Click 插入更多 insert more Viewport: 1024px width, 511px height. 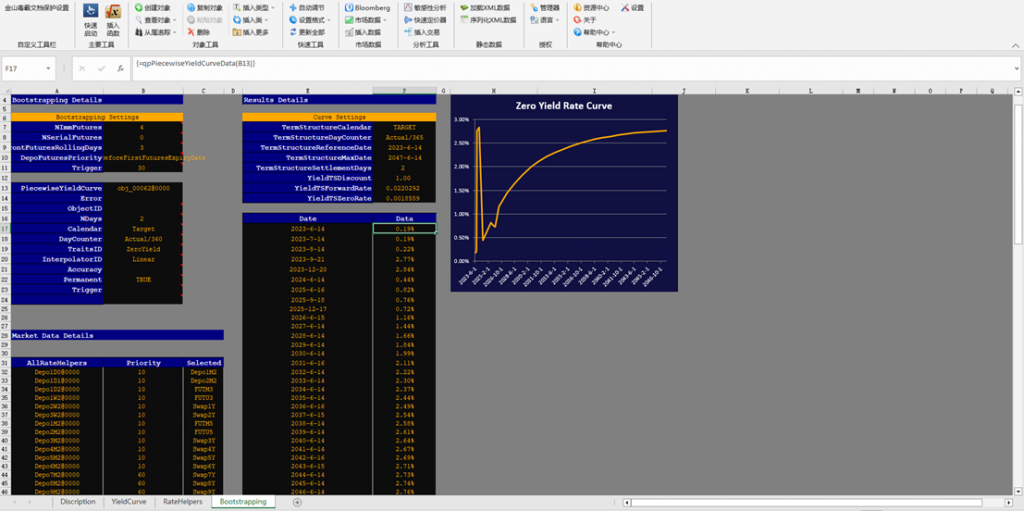(250, 31)
